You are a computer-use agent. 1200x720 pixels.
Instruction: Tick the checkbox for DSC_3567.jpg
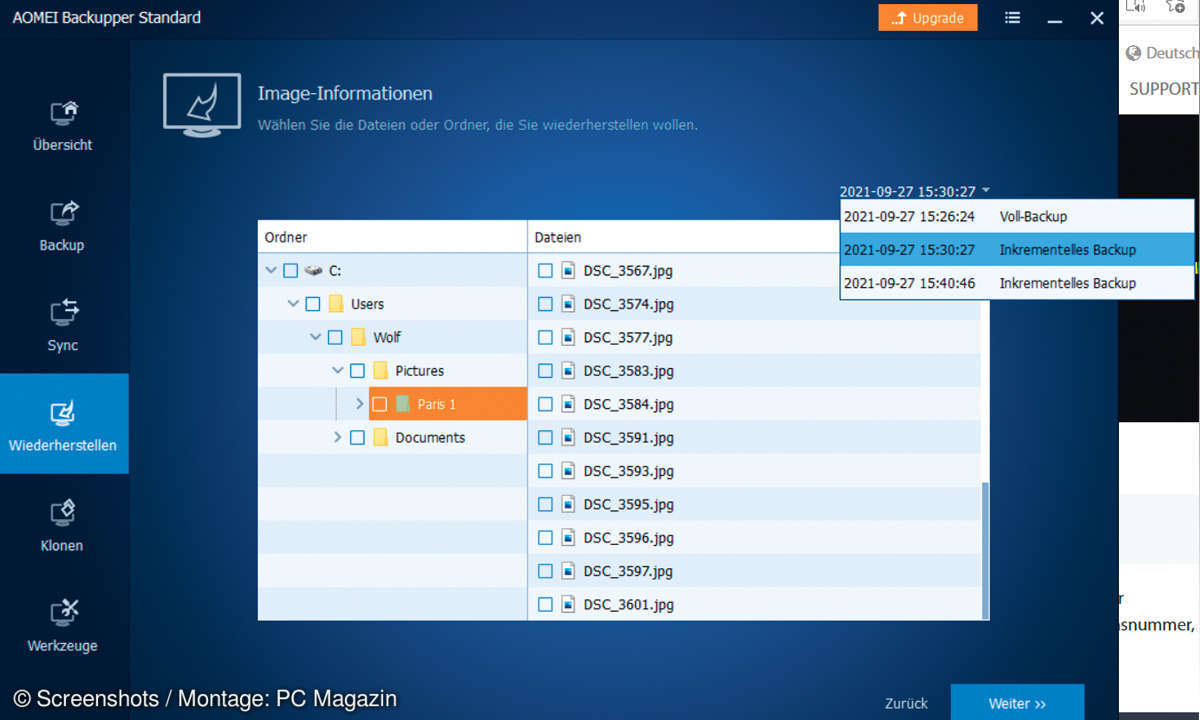pyautogui.click(x=545, y=270)
